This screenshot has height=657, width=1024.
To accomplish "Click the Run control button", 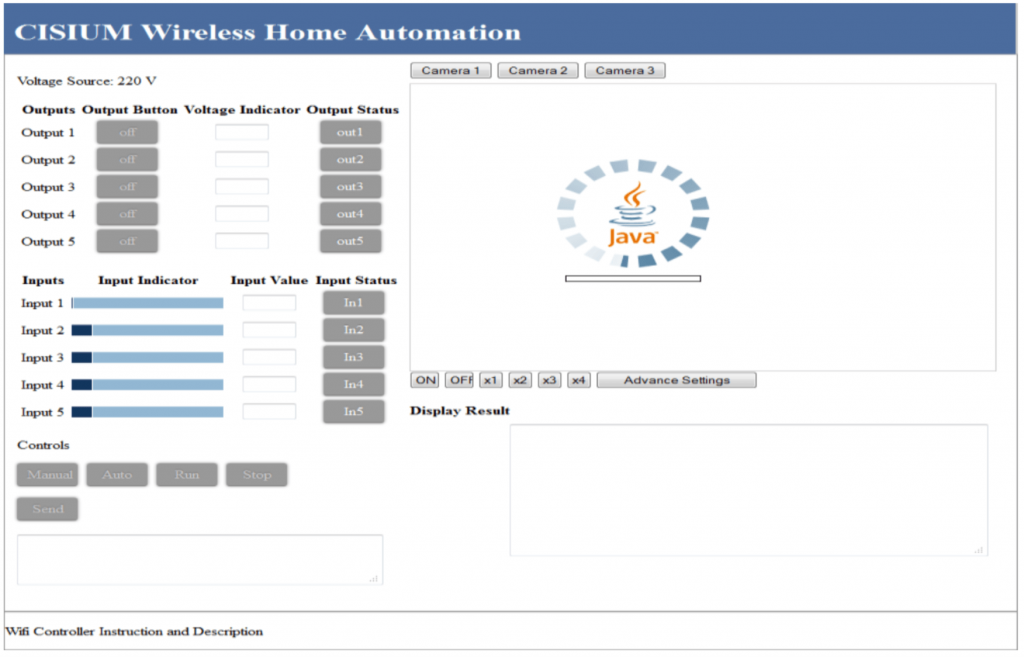I will pos(187,475).
